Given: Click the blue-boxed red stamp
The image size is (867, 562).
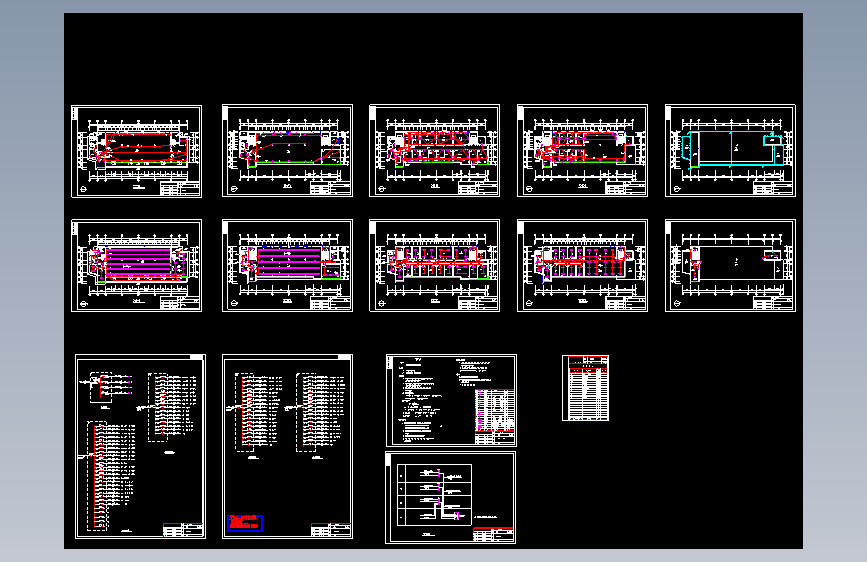Looking at the screenshot, I should click(x=244, y=523).
